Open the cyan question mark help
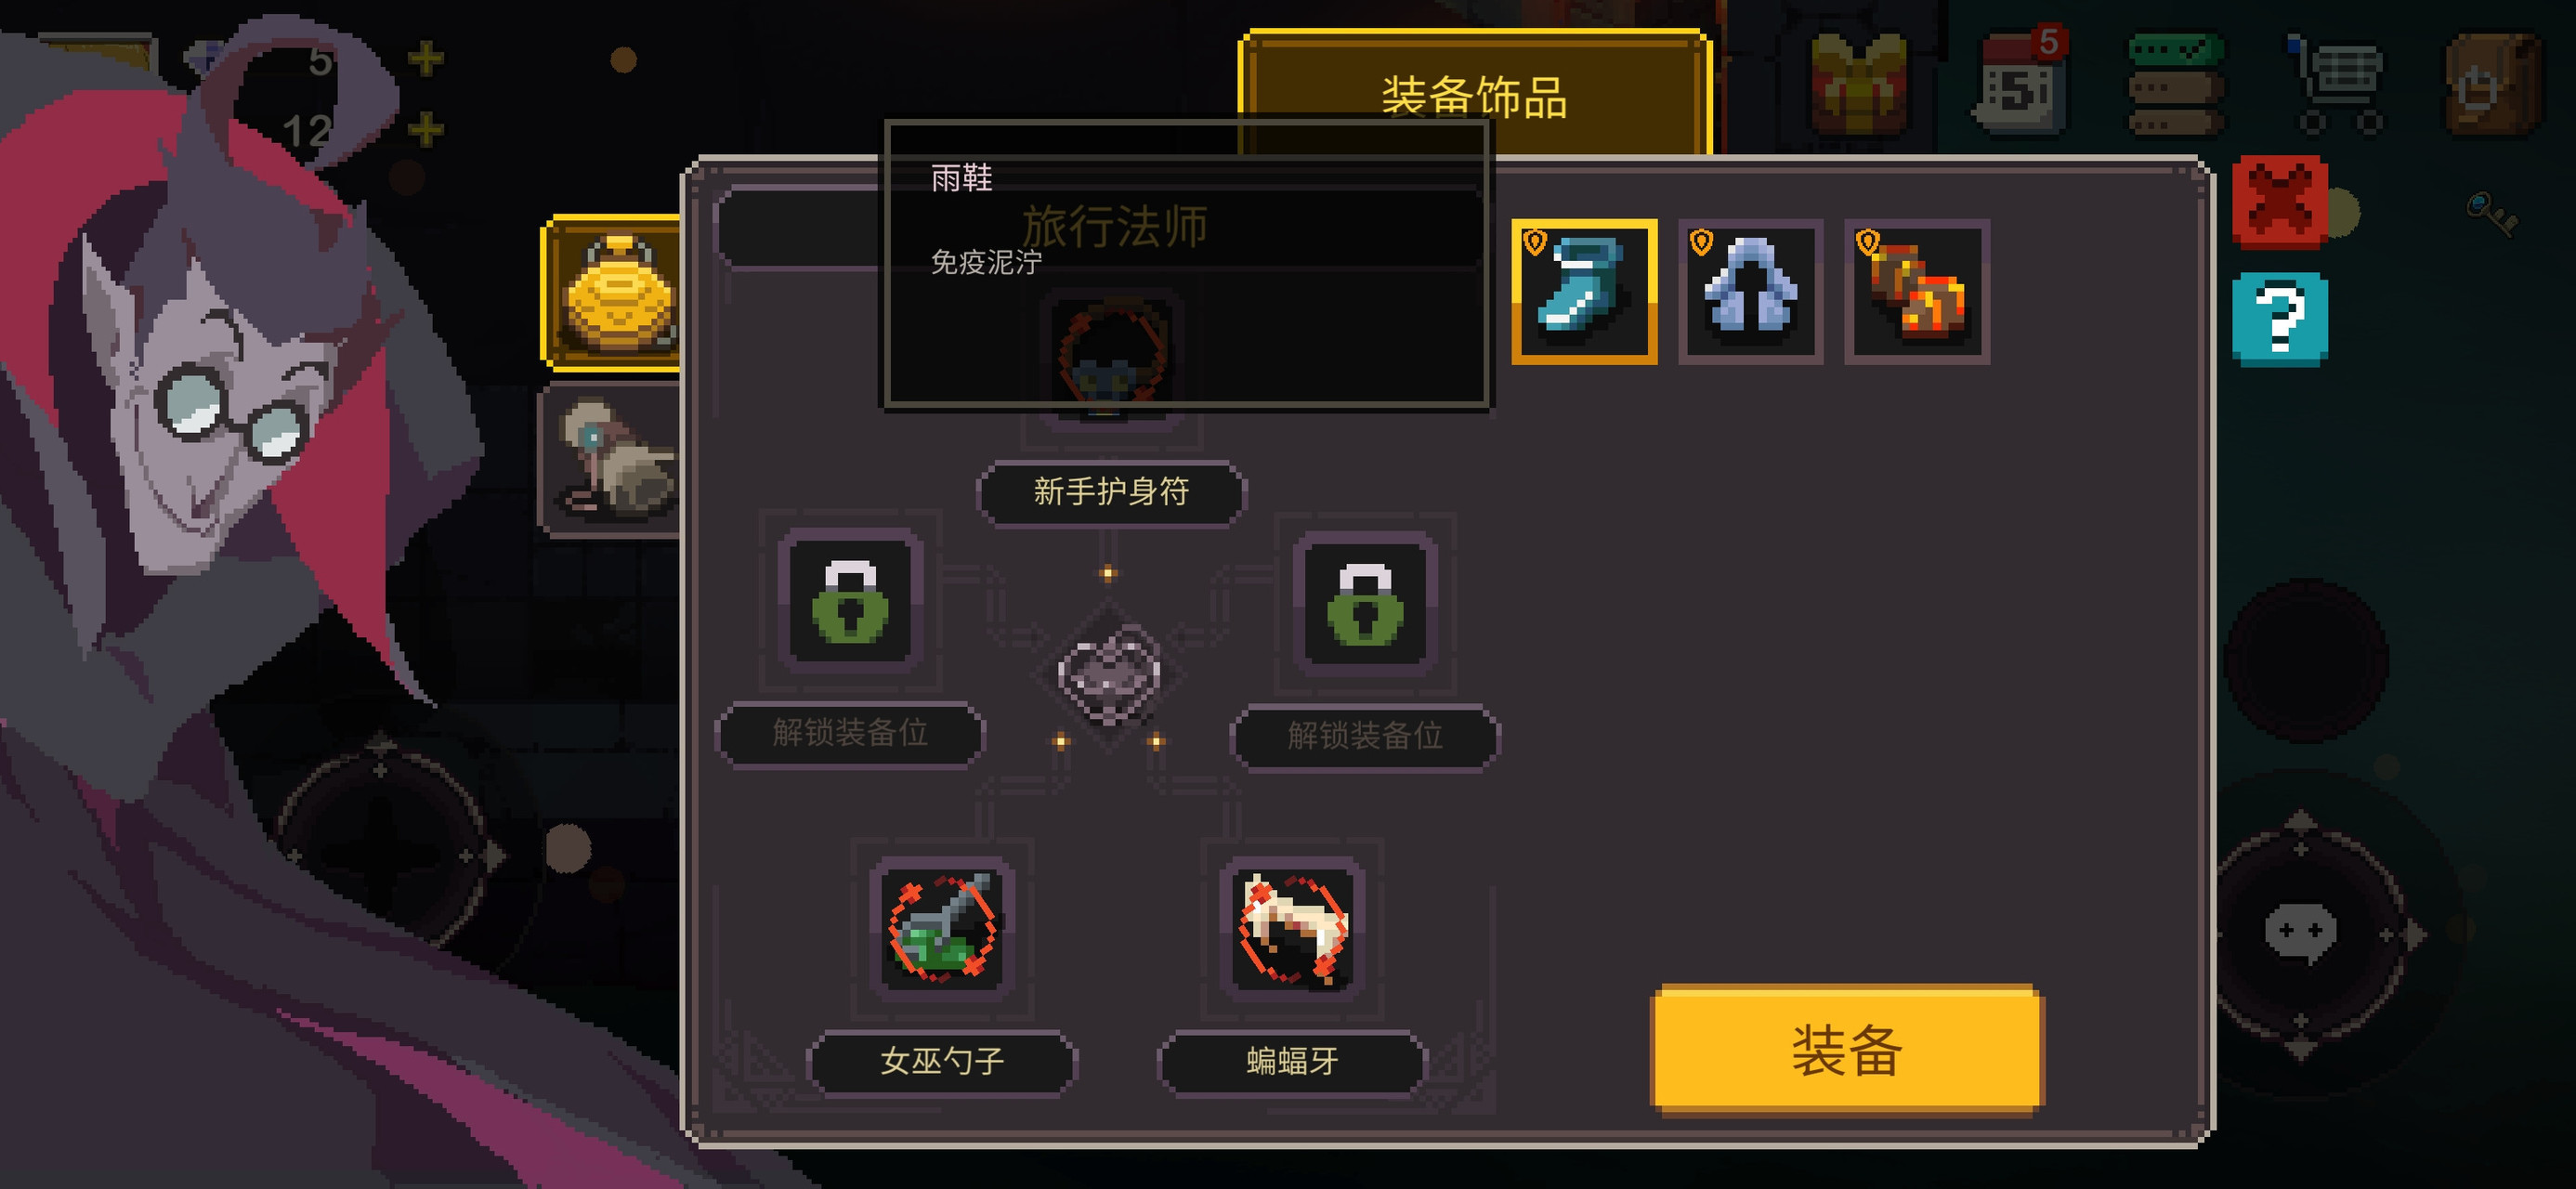Viewport: 2576px width, 1189px height. point(2279,320)
